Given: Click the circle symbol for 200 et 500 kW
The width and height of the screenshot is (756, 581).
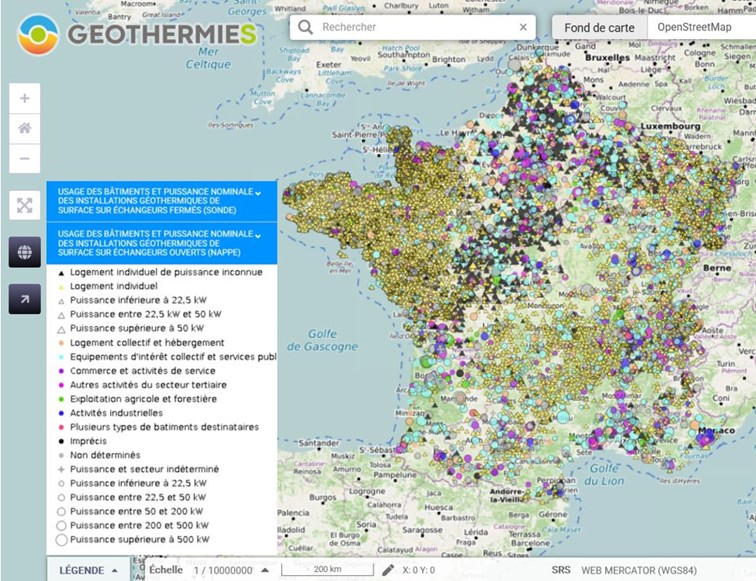Looking at the screenshot, I should pyautogui.click(x=61, y=526).
